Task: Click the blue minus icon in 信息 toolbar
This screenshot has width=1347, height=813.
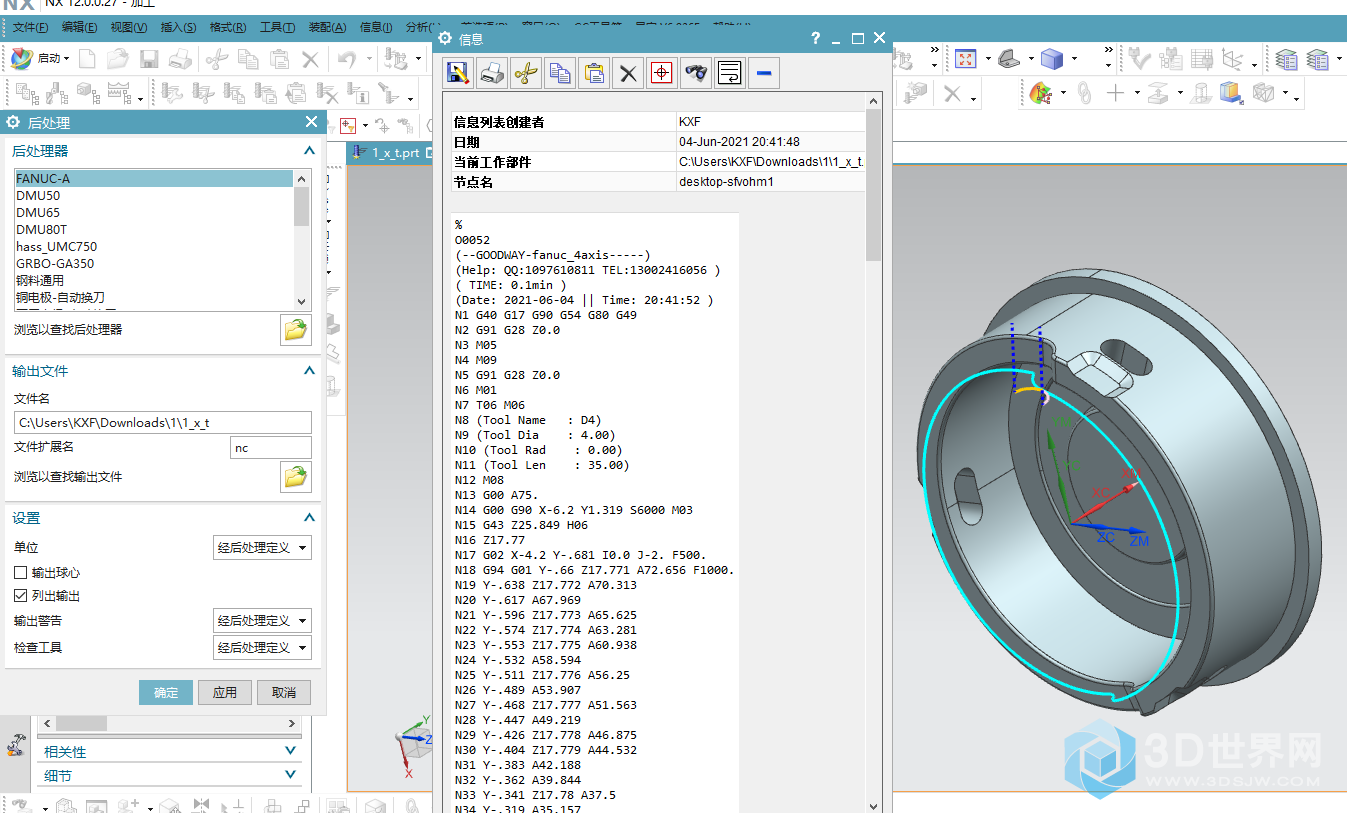Action: click(x=763, y=72)
